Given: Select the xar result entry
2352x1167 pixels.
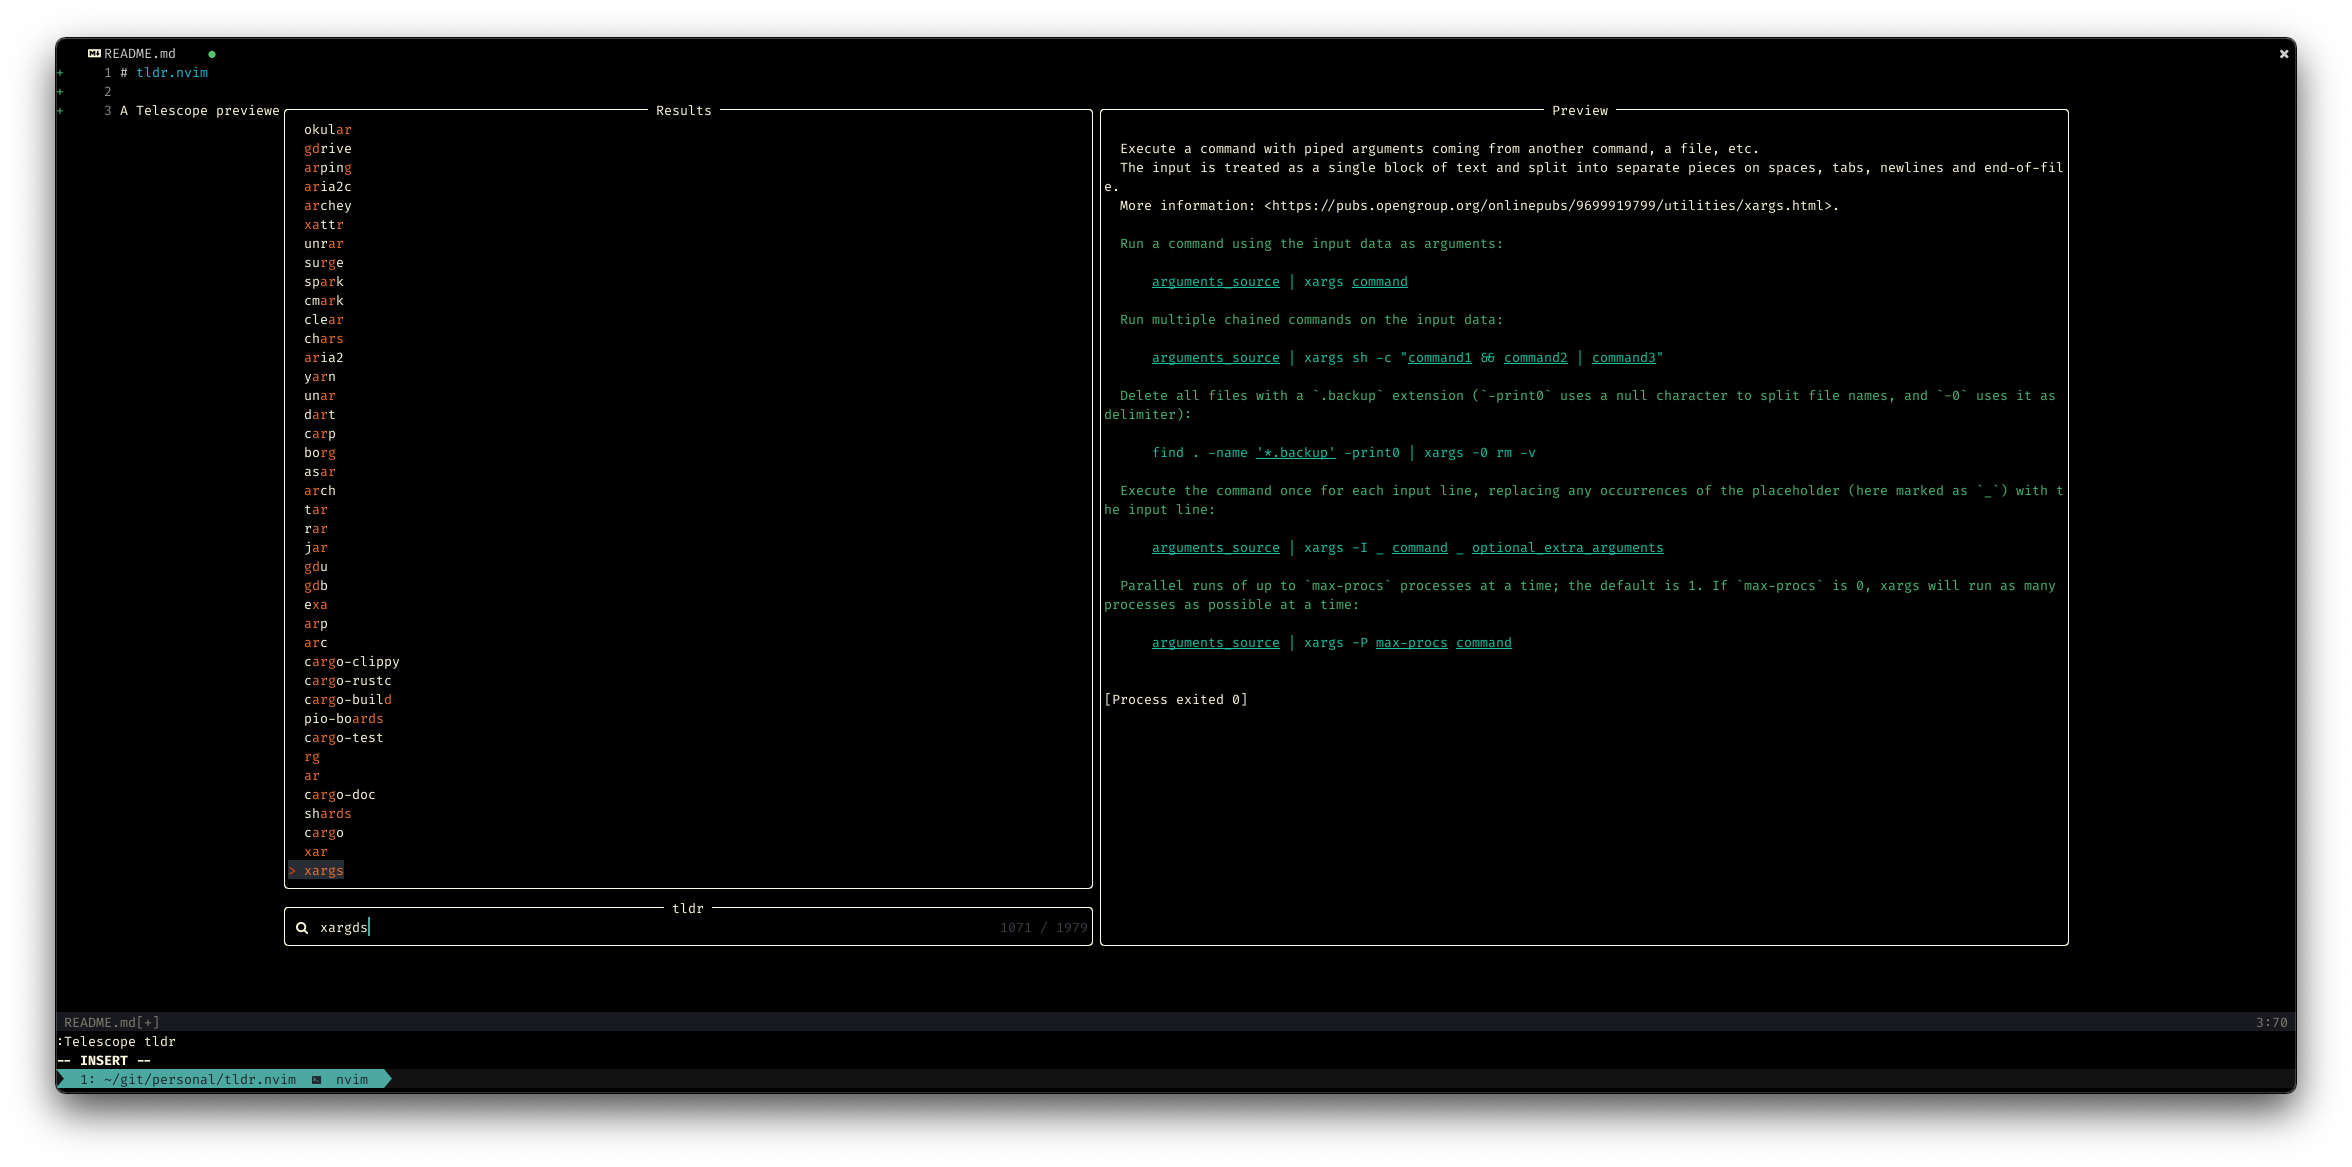Looking at the screenshot, I should coord(316,852).
